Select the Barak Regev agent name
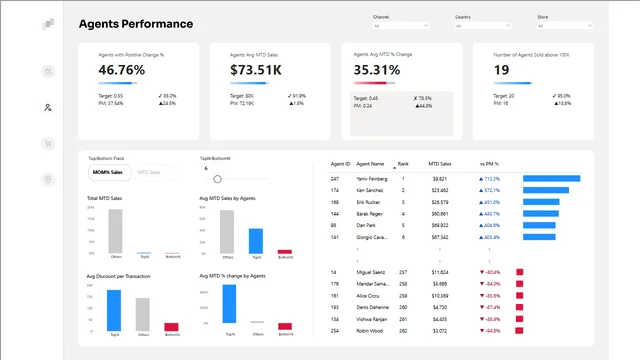 369,214
